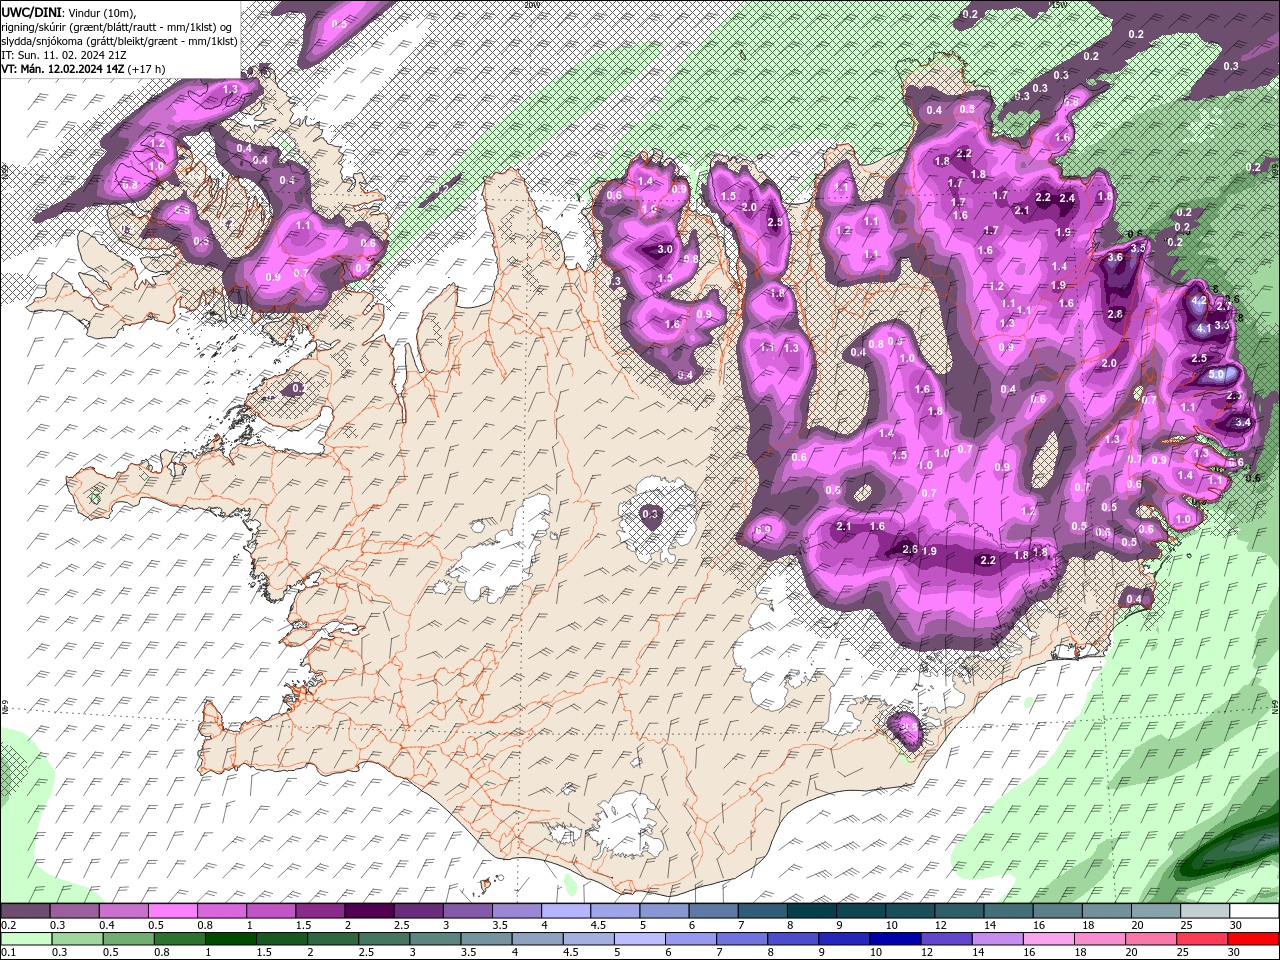Click the 0.1 label in lower legend row
This screenshot has height=960, width=1280.
point(9,952)
